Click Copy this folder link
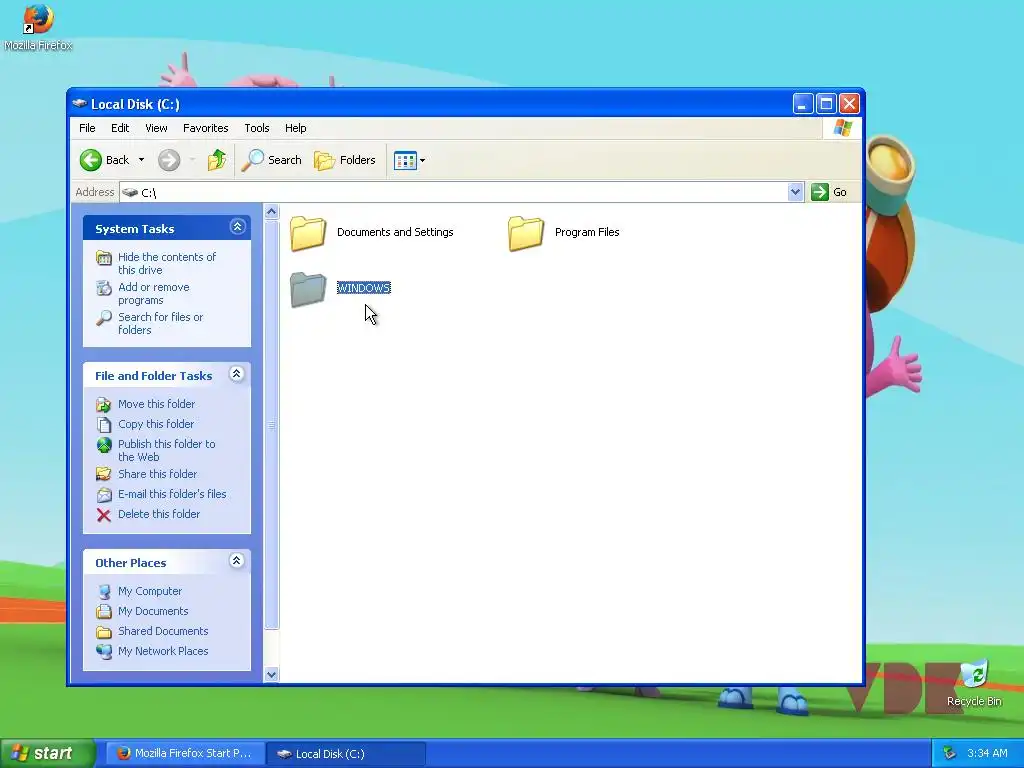Viewport: 1024px width, 768px height. coord(155,424)
